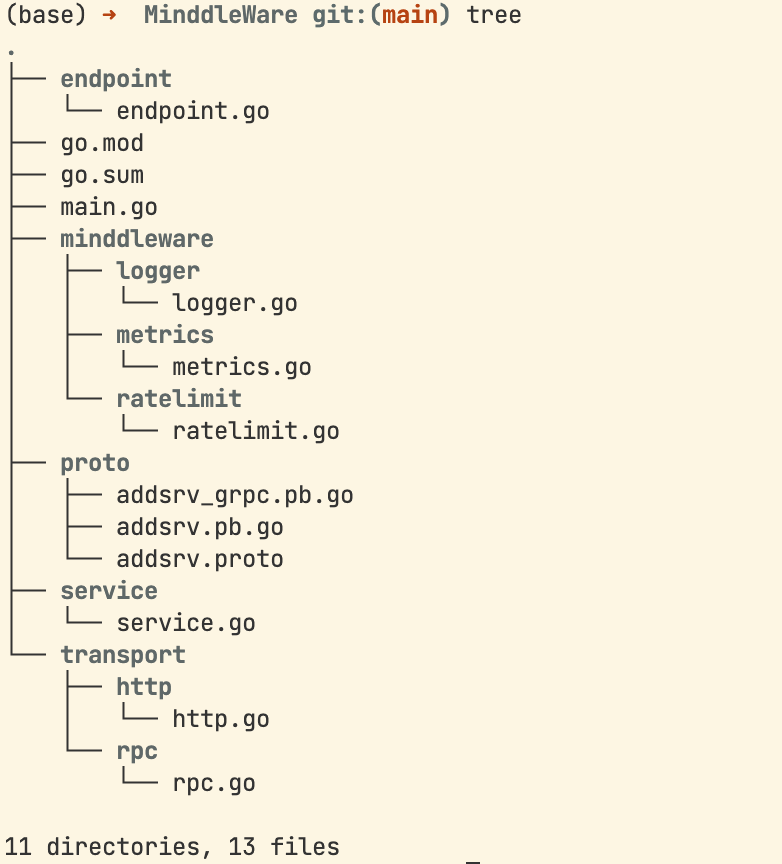Click the metrics.go file name
The height and width of the screenshot is (864, 782).
[x=242, y=368]
